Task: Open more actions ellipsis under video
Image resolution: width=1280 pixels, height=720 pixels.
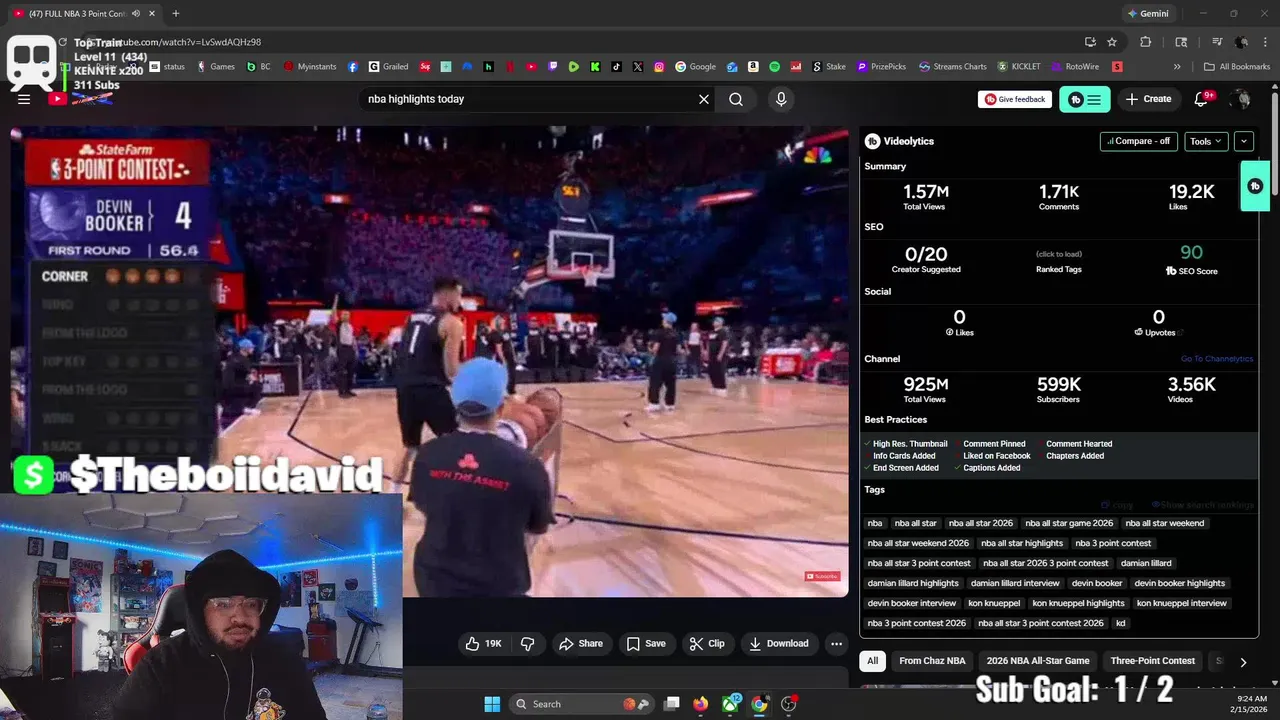Action: (837, 643)
